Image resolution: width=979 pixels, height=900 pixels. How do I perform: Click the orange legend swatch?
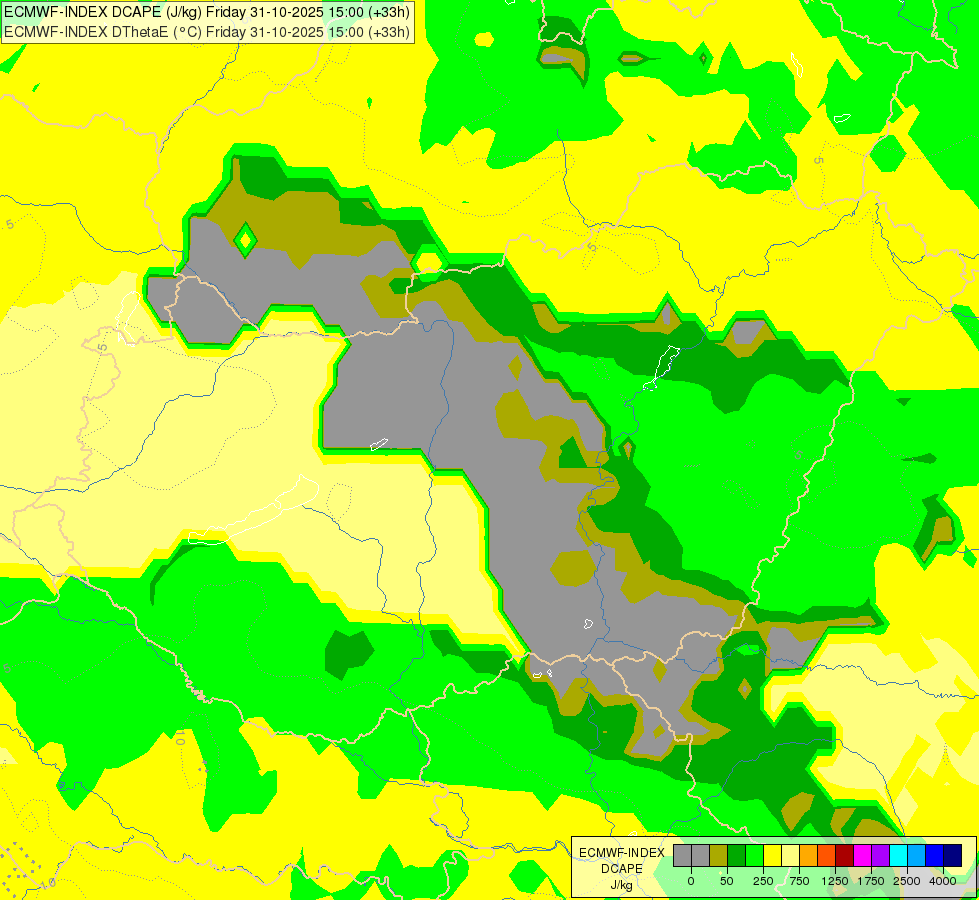click(x=809, y=855)
